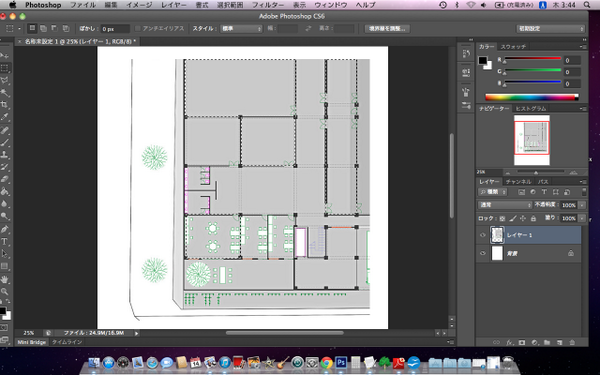
Task: Select the Path Selection tool
Action: (x=4, y=254)
